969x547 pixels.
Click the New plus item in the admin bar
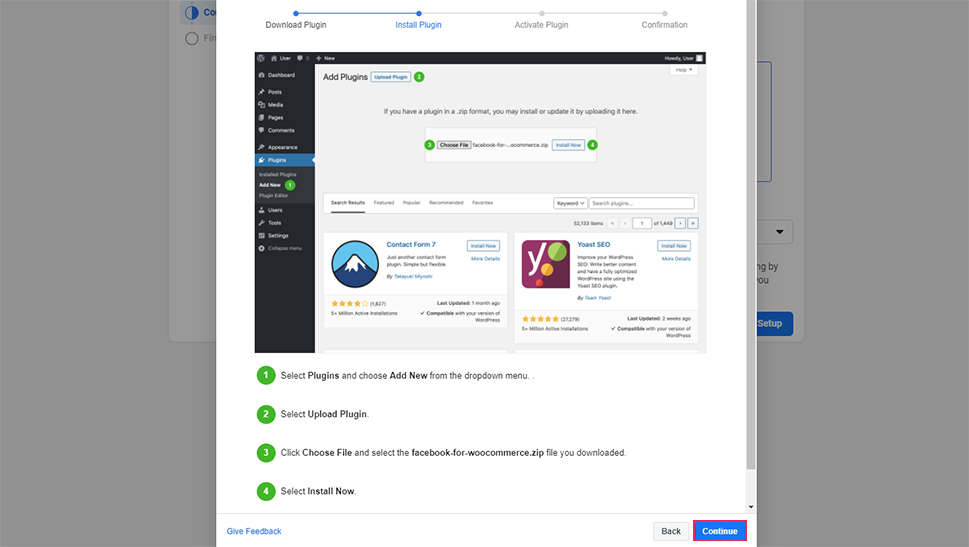[325, 58]
